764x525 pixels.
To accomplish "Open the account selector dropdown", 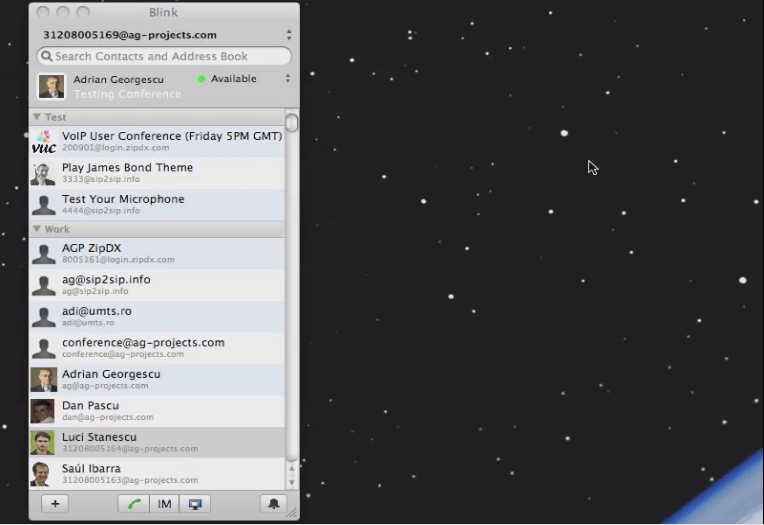I will pyautogui.click(x=288, y=35).
